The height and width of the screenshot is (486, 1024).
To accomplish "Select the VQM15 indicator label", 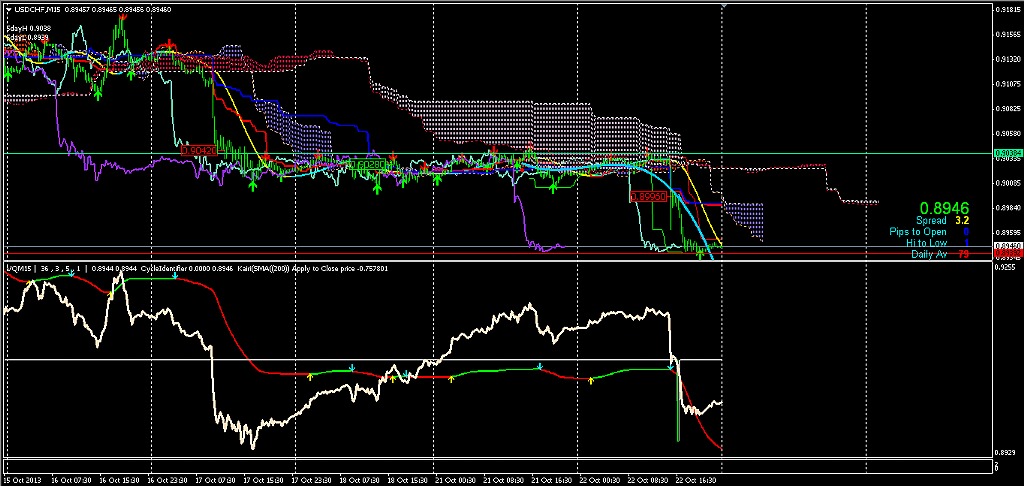I will pos(18,269).
